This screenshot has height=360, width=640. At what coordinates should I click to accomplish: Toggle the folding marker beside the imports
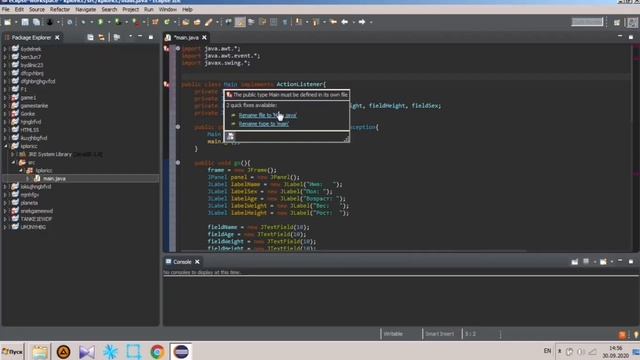pos(178,48)
